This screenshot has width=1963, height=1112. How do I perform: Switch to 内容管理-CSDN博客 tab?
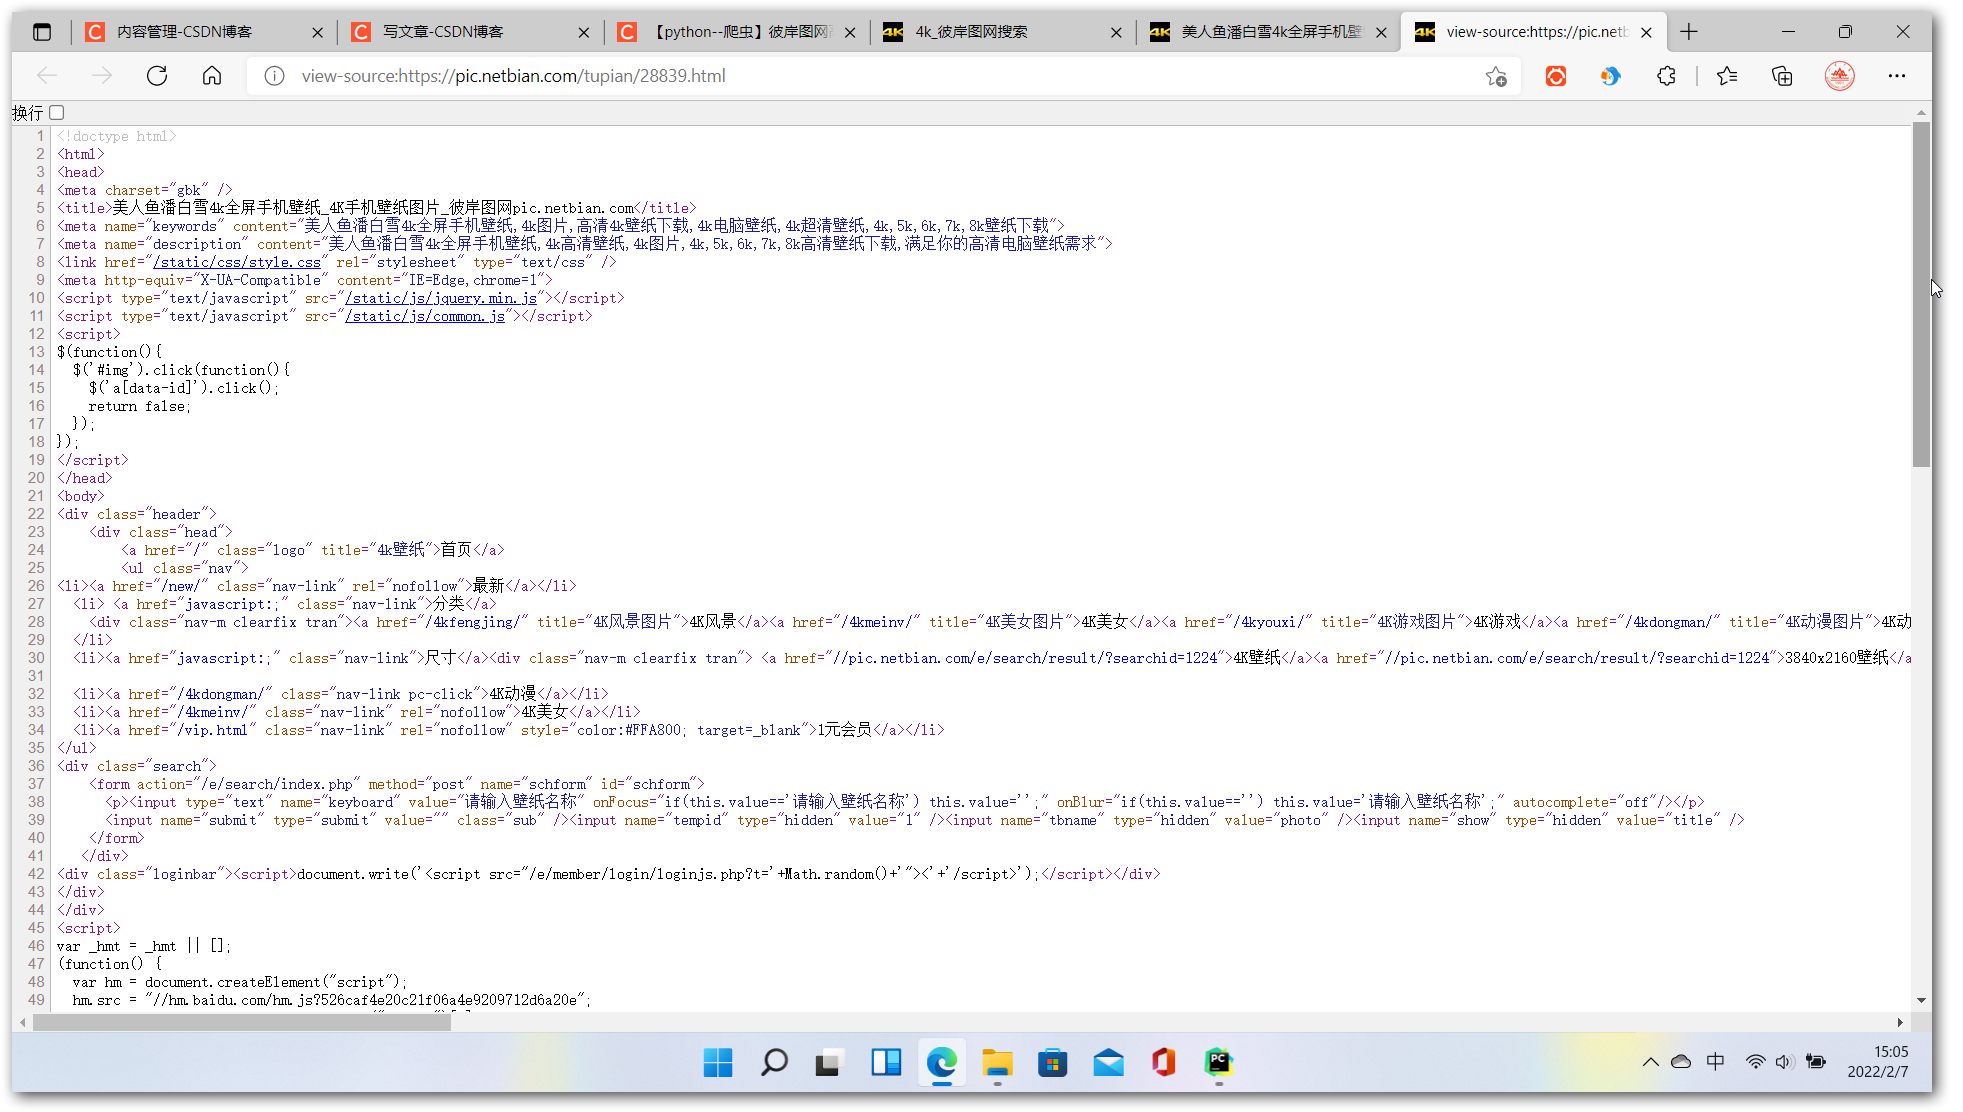click(x=205, y=32)
